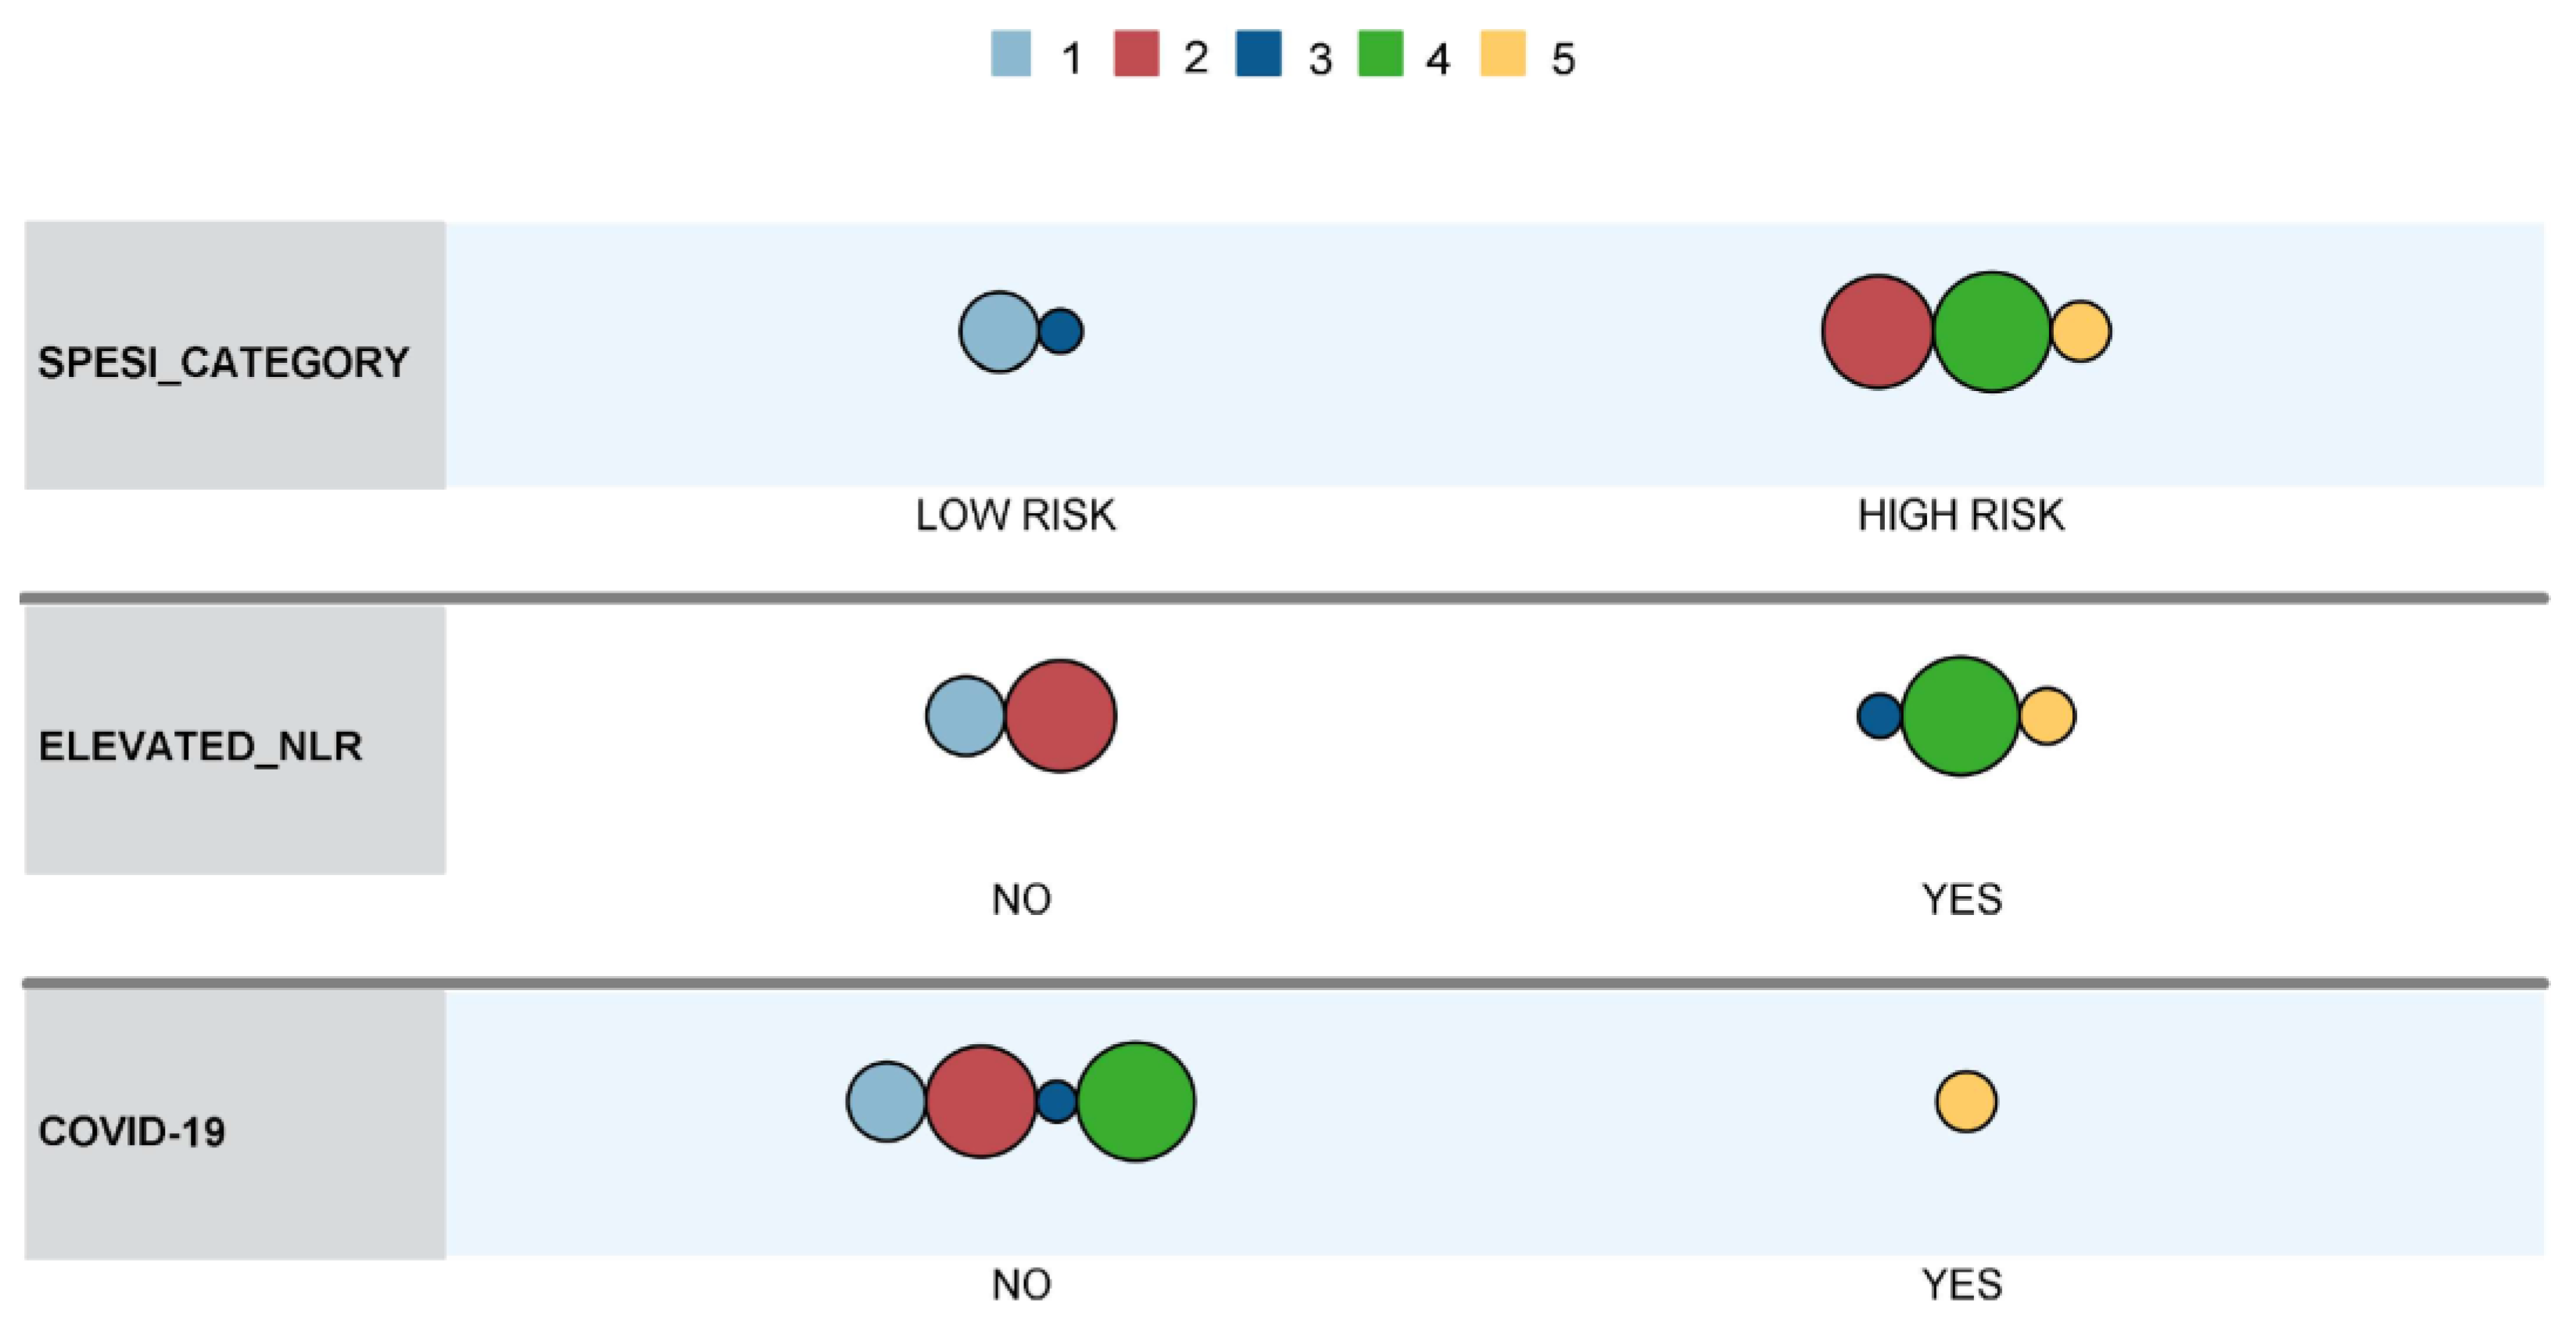Click the yellow bubble under COVID-19 YES
Screen dimensions: 2576x1335
(1966, 1102)
